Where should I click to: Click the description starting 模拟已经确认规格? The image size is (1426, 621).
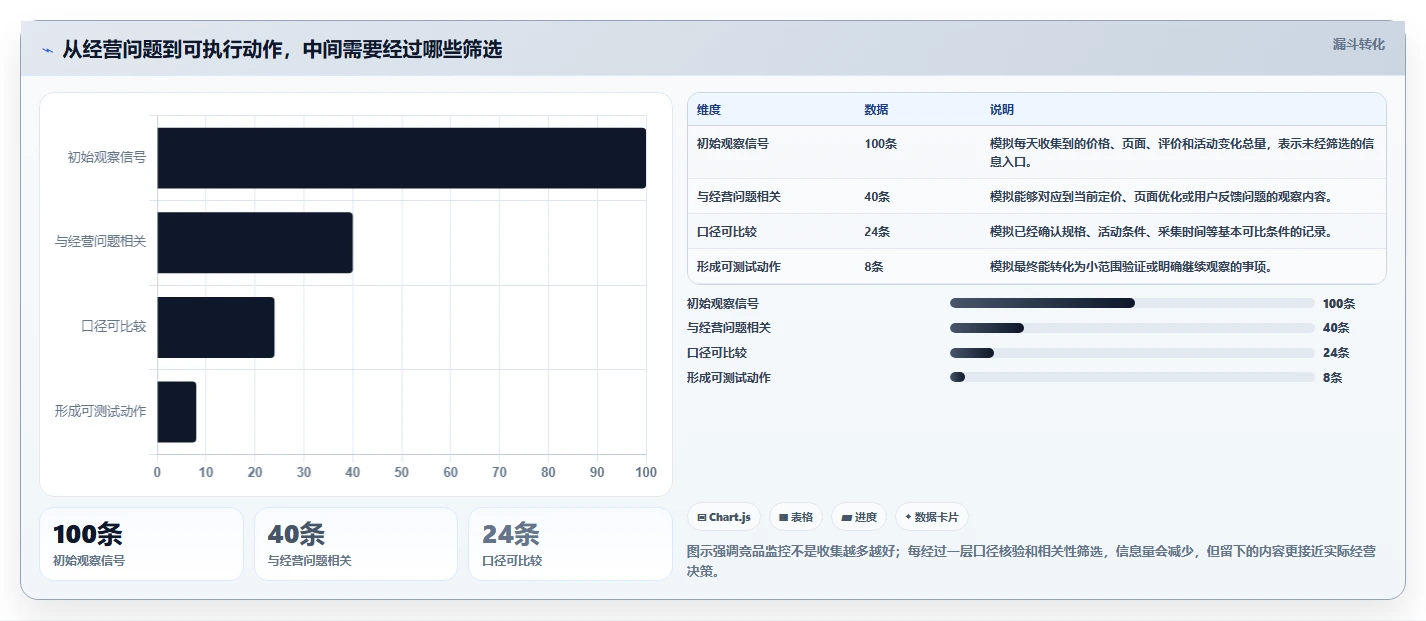coord(1161,232)
